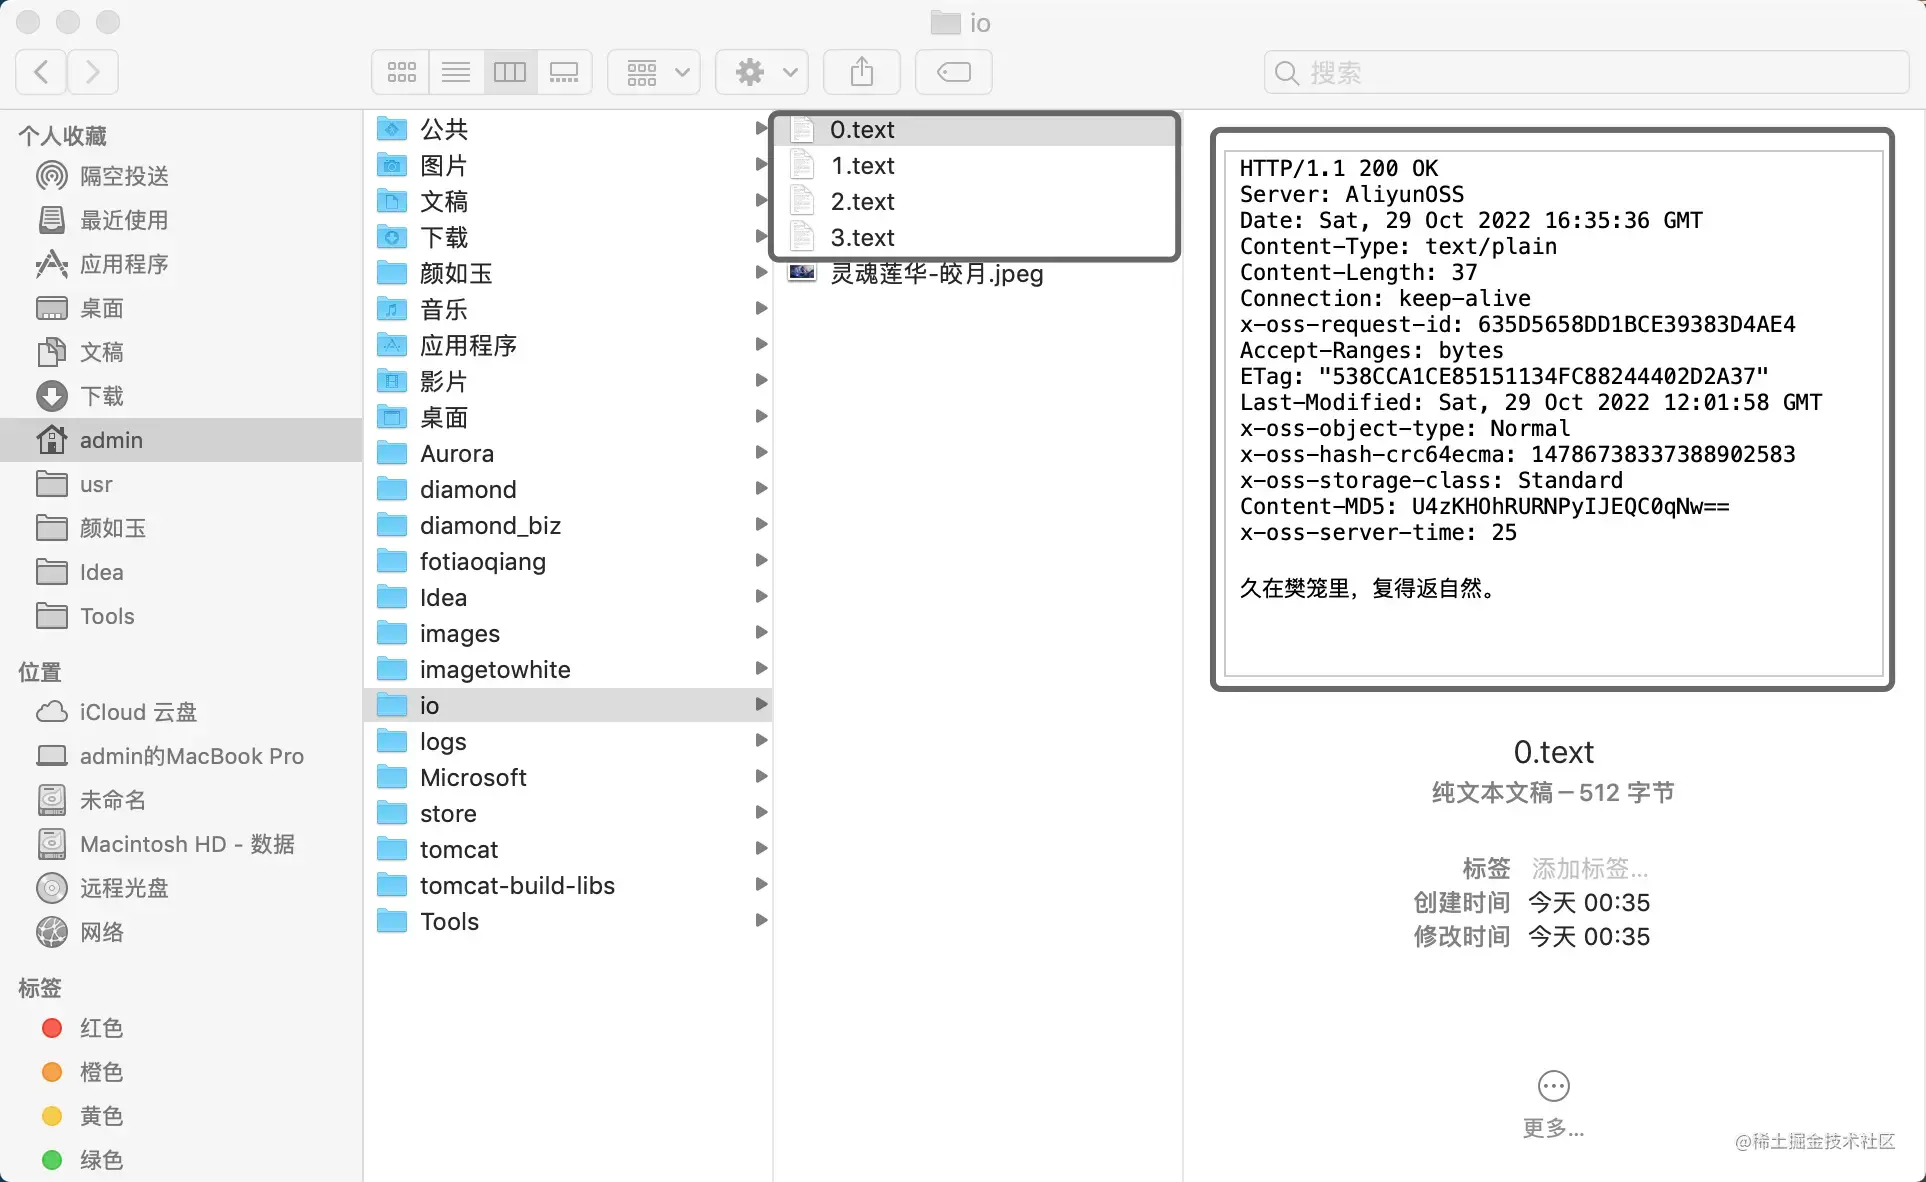Select the tomcat folder
Image resolution: width=1926 pixels, height=1182 pixels.
coord(458,849)
